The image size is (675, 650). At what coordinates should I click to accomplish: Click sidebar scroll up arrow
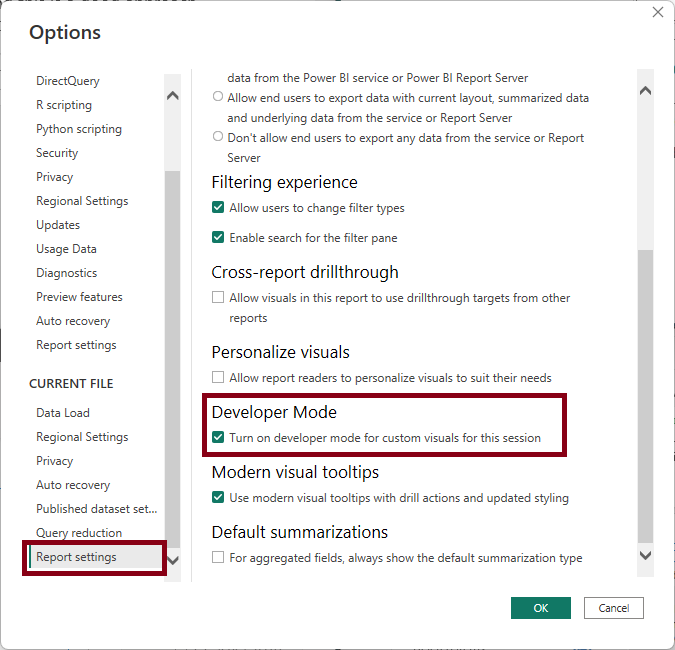tap(173, 96)
